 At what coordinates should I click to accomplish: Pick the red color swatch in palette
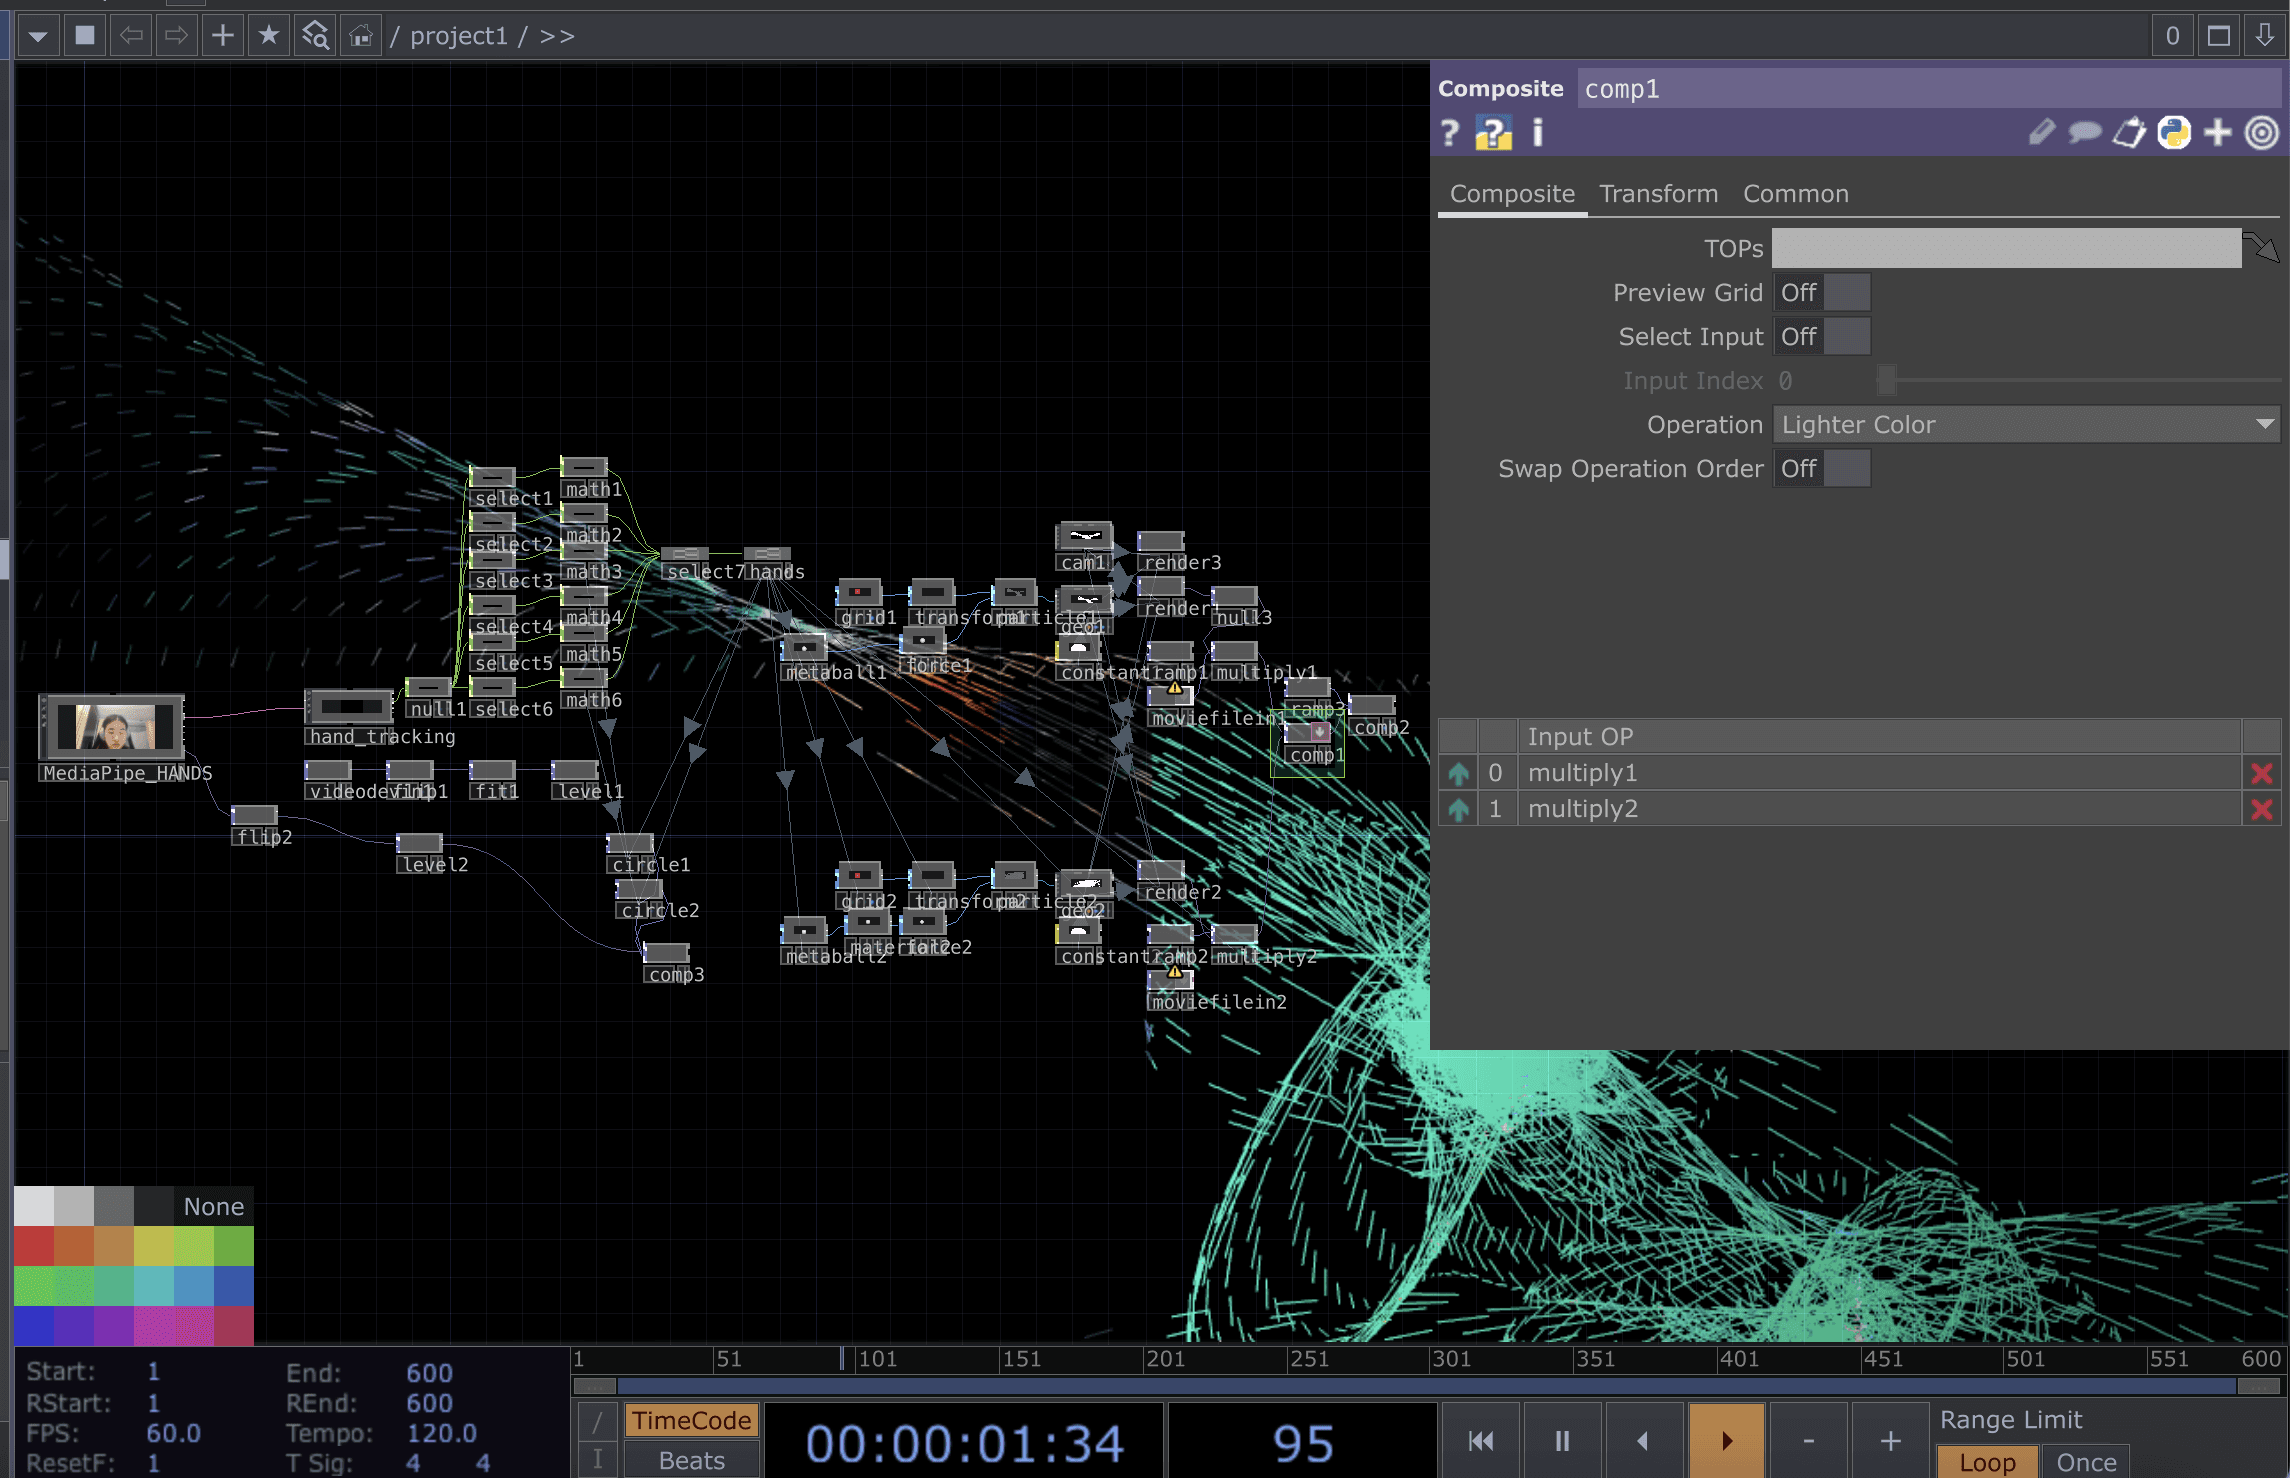[34, 1246]
